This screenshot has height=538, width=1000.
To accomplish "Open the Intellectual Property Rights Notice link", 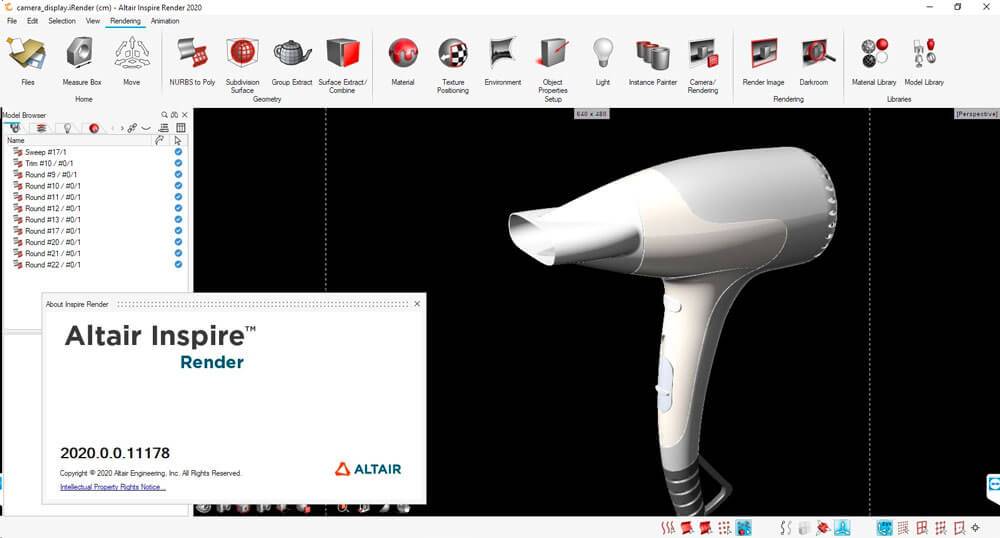I will tap(113, 487).
